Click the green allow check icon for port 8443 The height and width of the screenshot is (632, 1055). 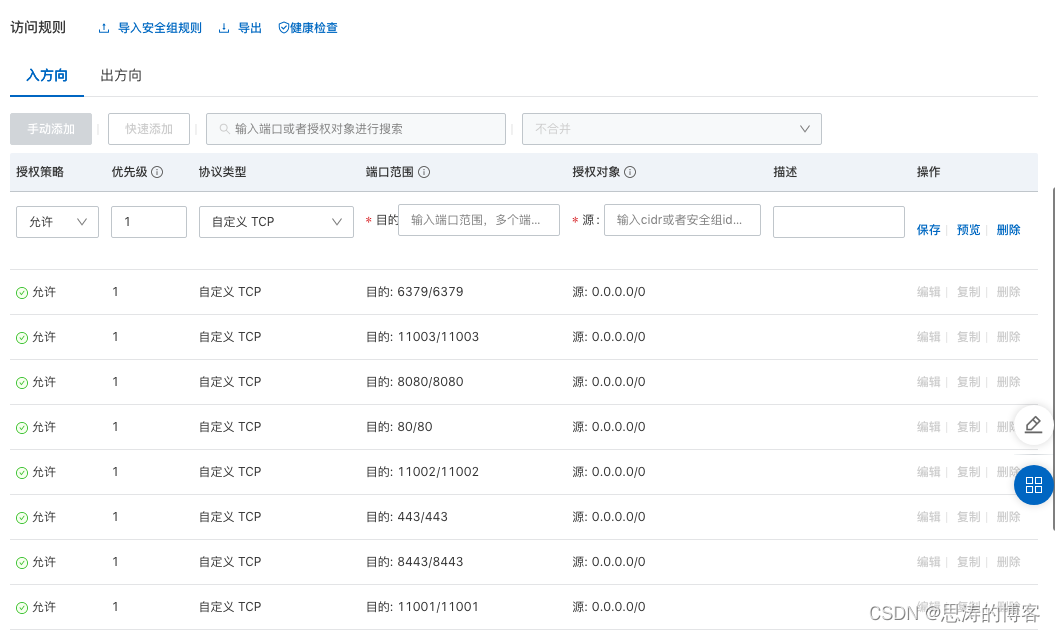click(22, 563)
